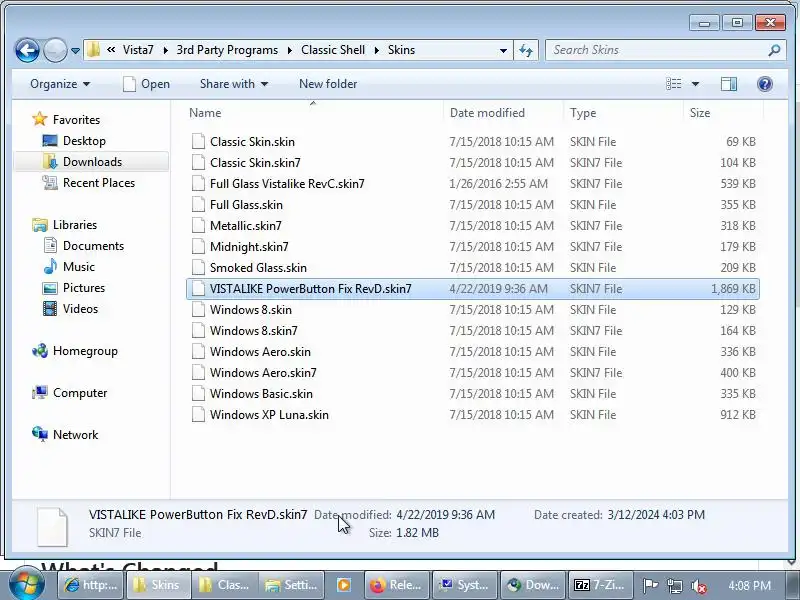800x600 pixels.
Task: Click the 3rd Party Programs breadcrumb
Action: [227, 50]
